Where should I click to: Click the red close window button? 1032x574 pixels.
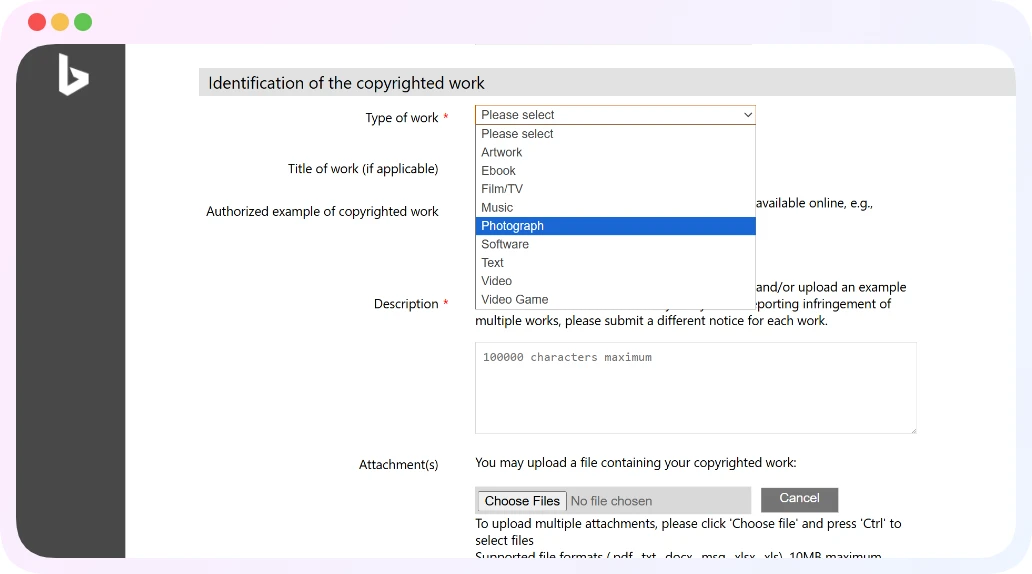pyautogui.click(x=37, y=22)
